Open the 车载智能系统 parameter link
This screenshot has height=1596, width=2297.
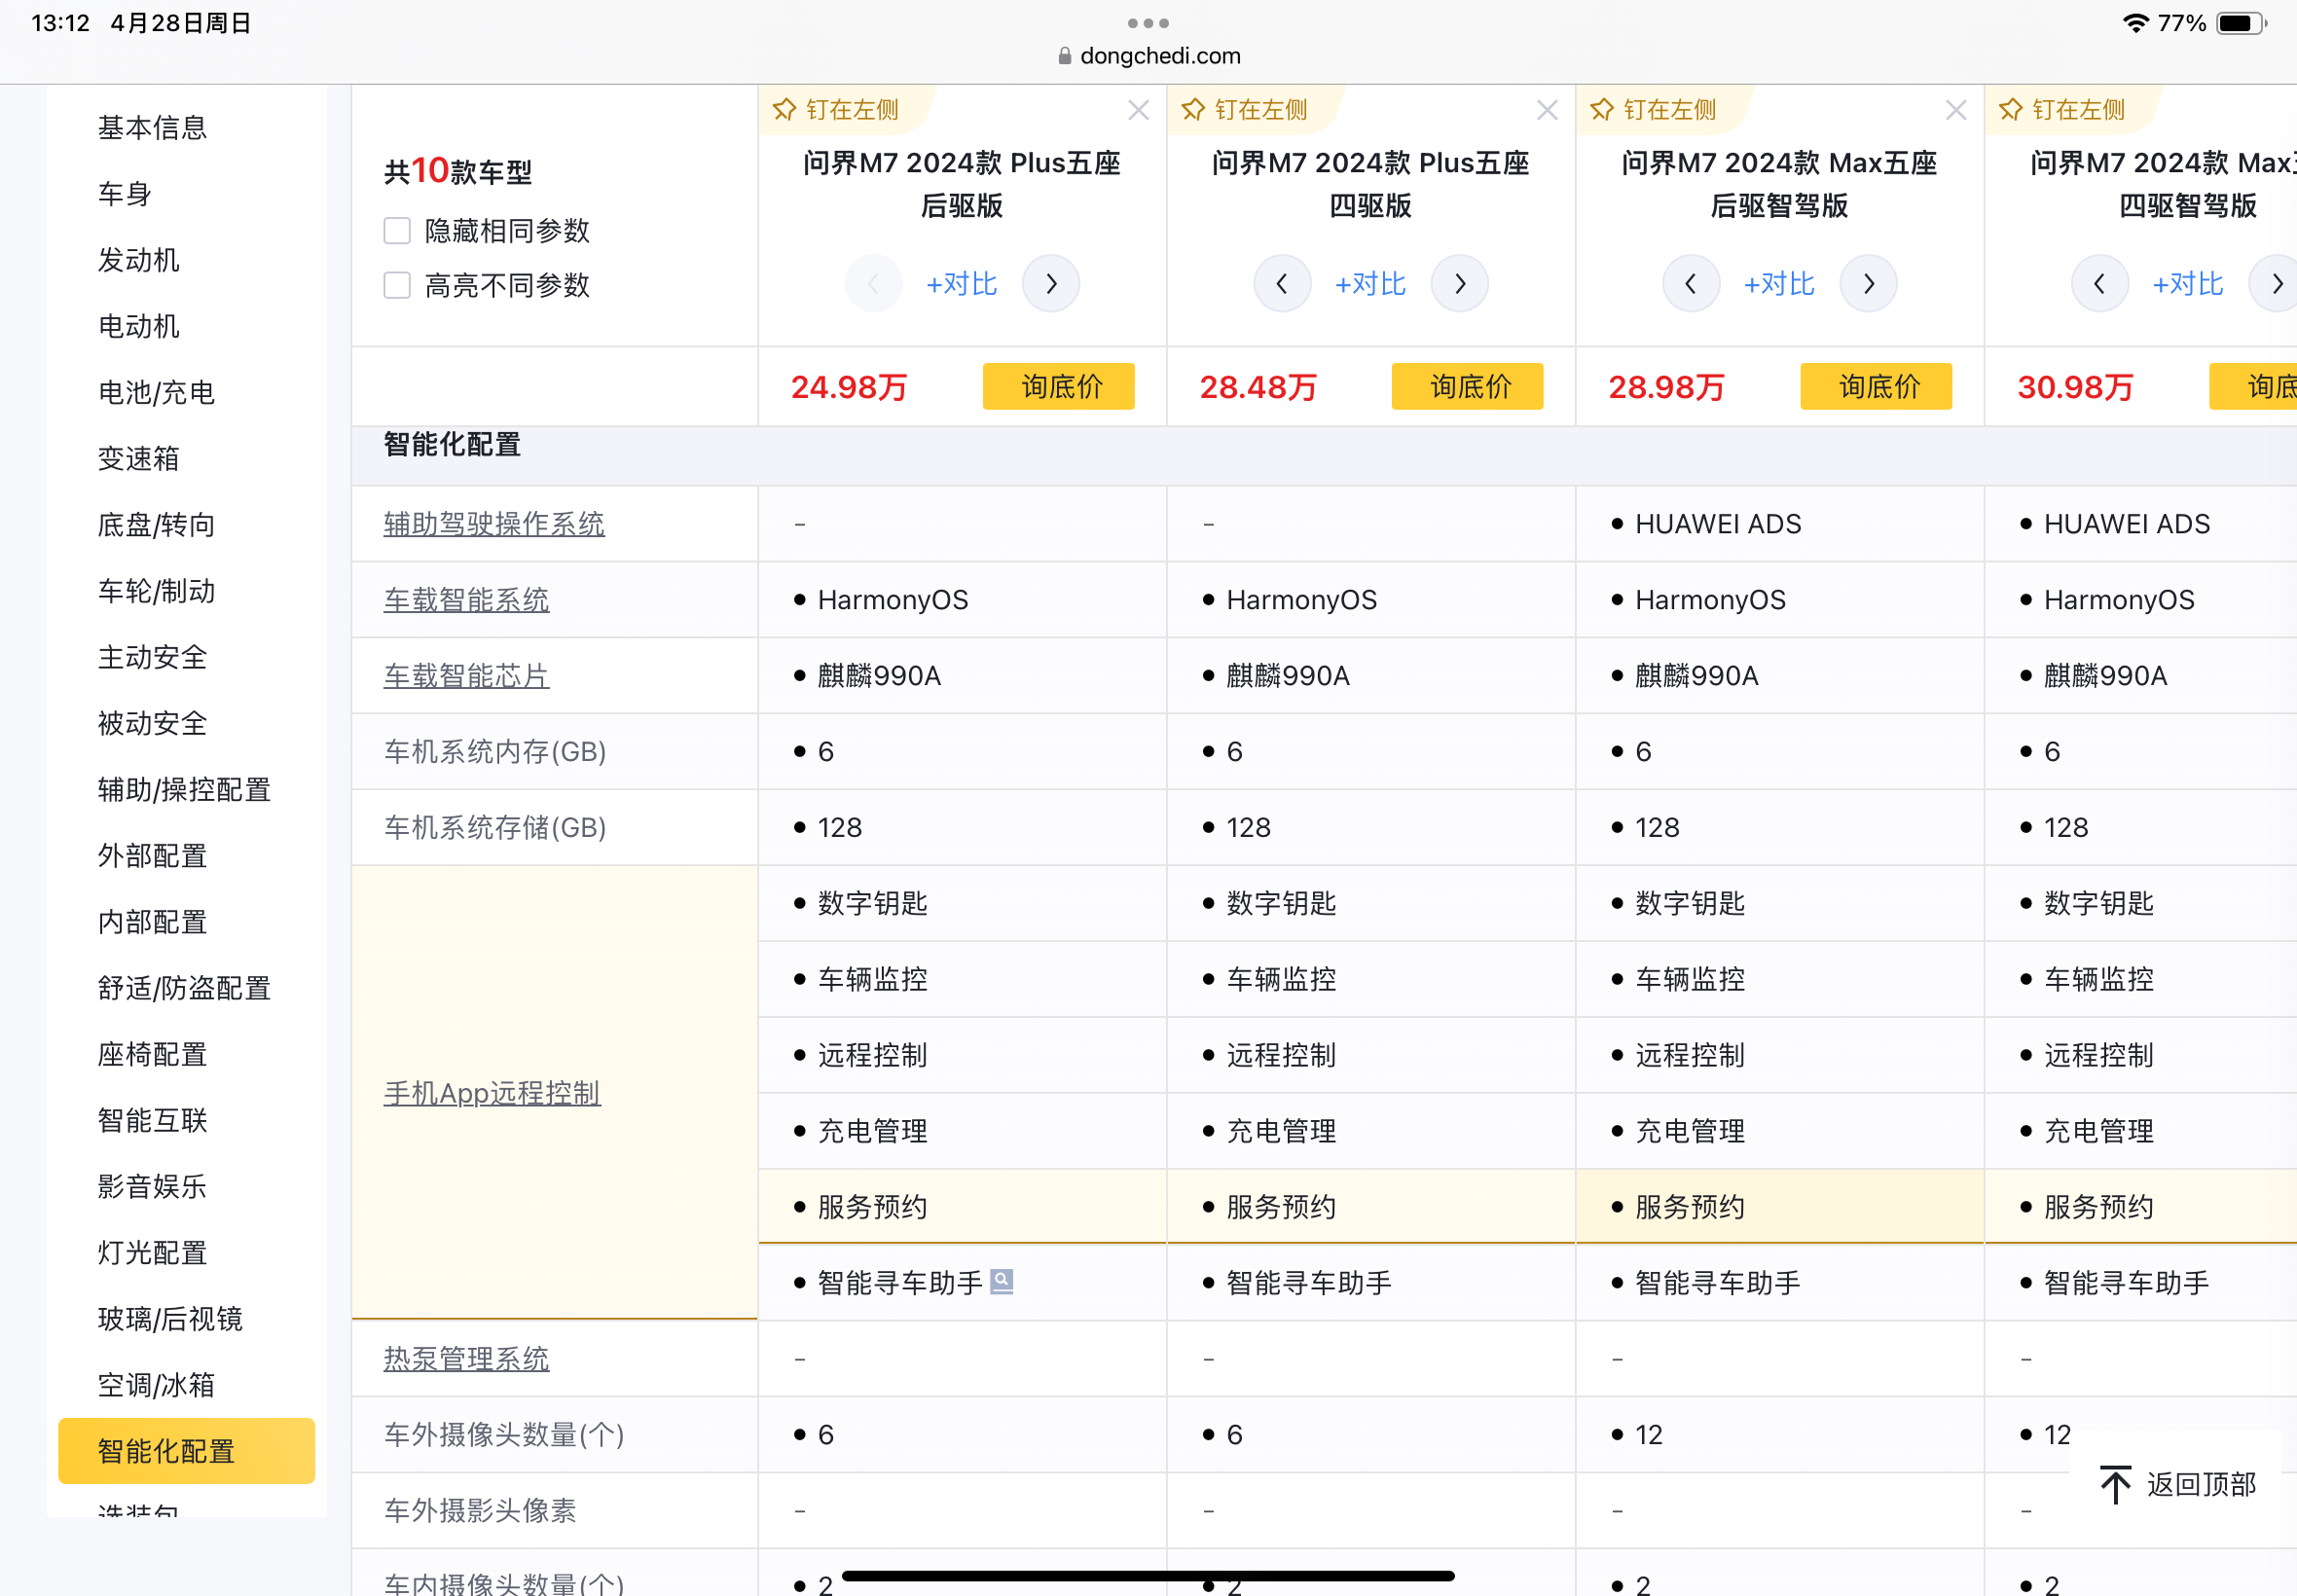[466, 600]
